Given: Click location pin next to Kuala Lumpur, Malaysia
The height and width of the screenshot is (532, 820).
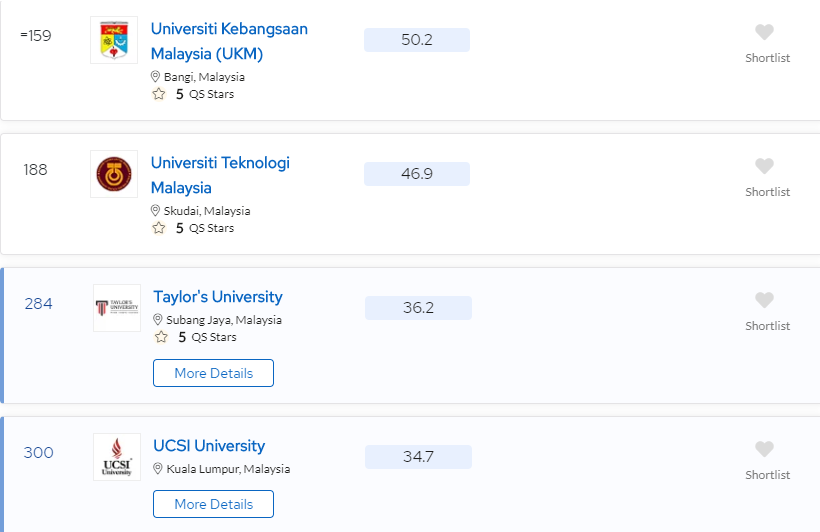Looking at the screenshot, I should [x=157, y=469].
